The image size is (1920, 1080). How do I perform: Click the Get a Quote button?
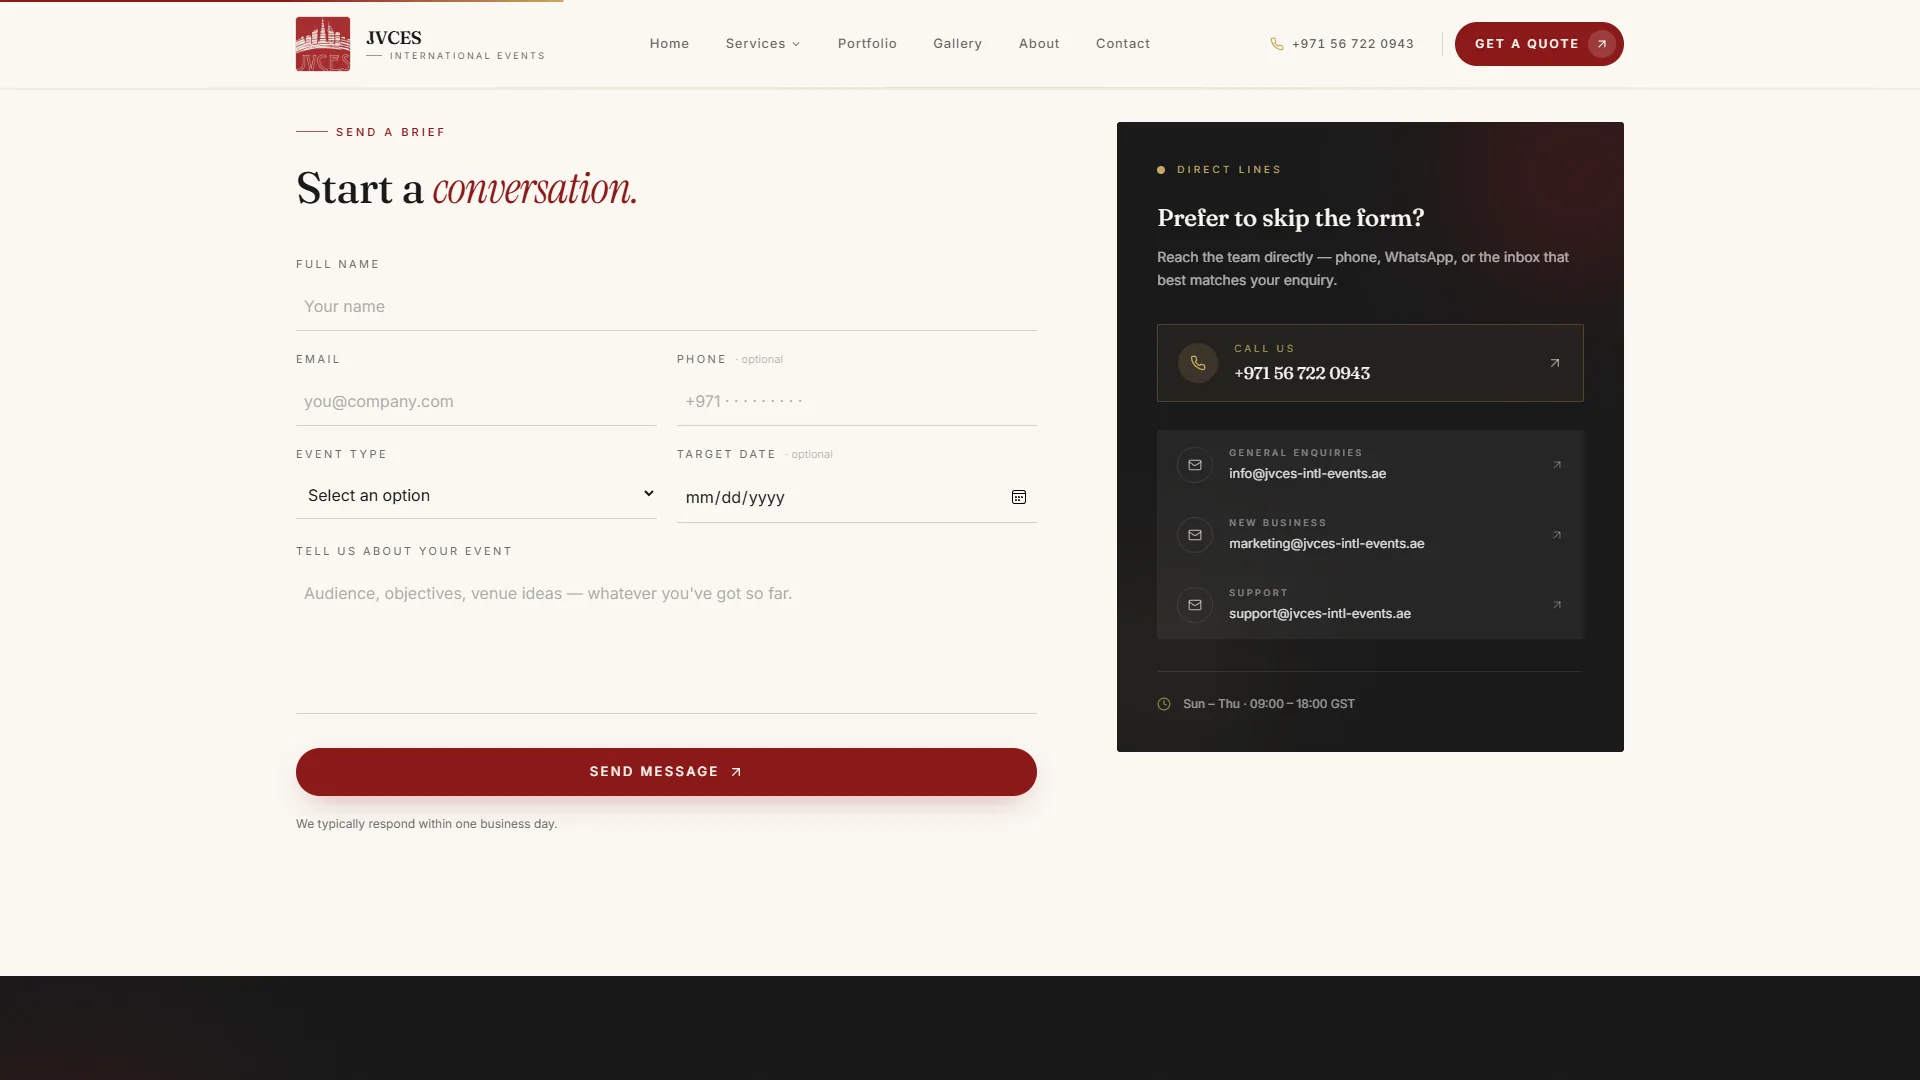[1539, 44]
